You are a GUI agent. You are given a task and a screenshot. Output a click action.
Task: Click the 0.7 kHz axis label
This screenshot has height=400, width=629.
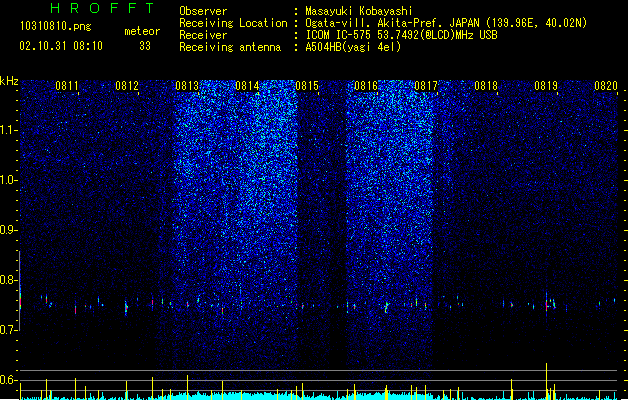(9, 330)
